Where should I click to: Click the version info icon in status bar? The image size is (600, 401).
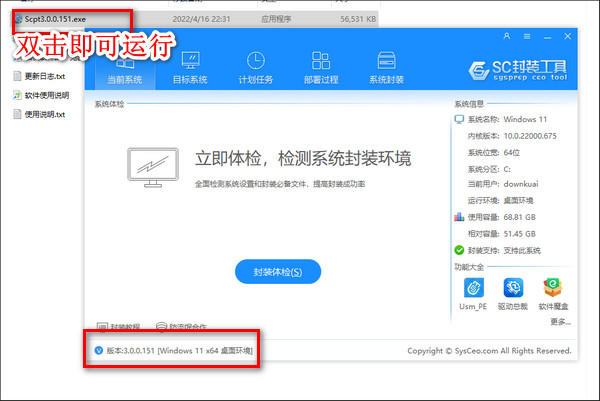tap(99, 350)
